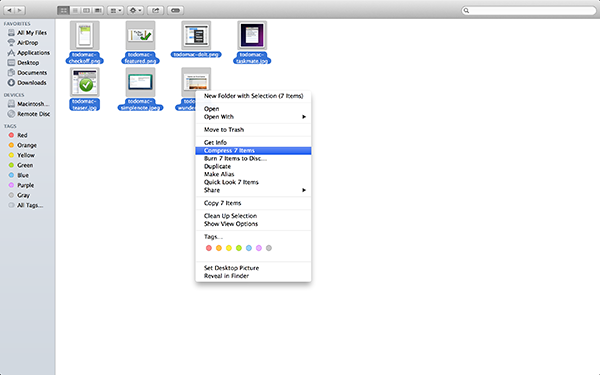The image size is (600, 375).
Task: Switch to list view in toolbar
Action: click(x=75, y=10)
